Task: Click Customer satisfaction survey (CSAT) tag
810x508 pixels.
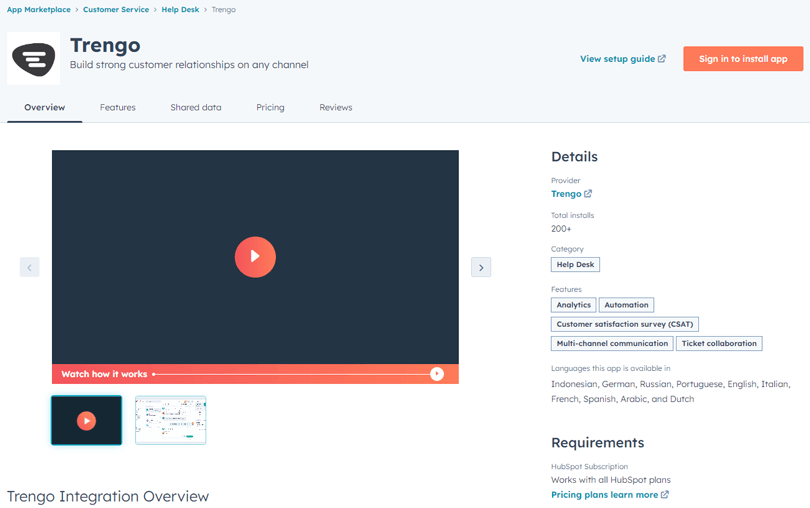Action: click(625, 324)
